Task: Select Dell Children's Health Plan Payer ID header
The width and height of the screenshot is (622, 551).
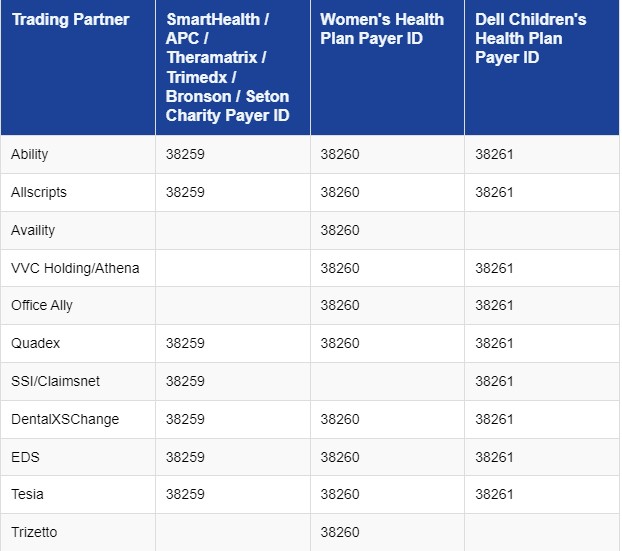Action: click(x=530, y=39)
